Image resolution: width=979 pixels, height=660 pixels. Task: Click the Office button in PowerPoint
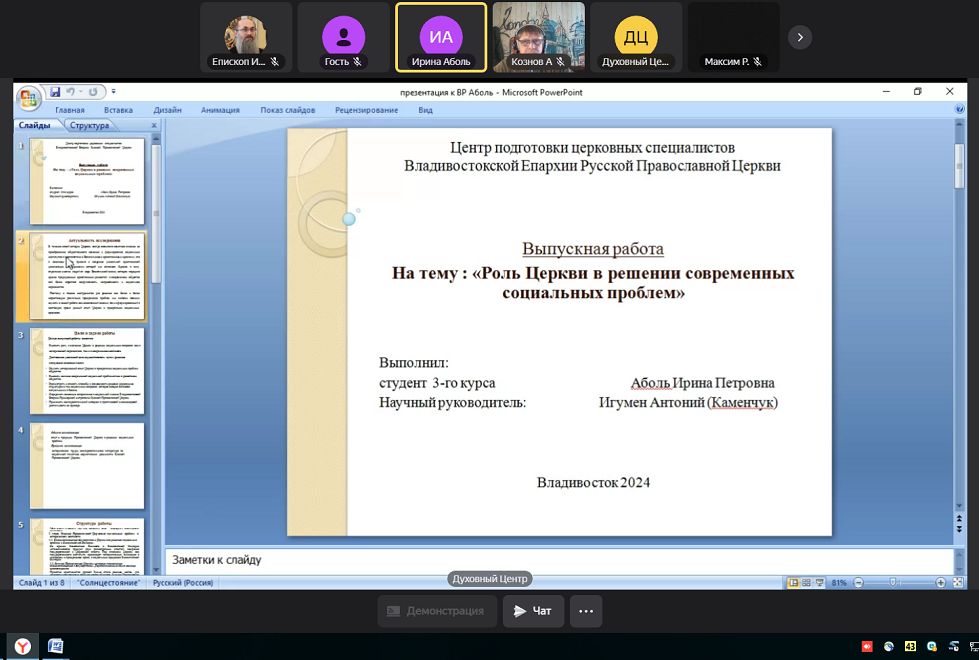[x=28, y=98]
